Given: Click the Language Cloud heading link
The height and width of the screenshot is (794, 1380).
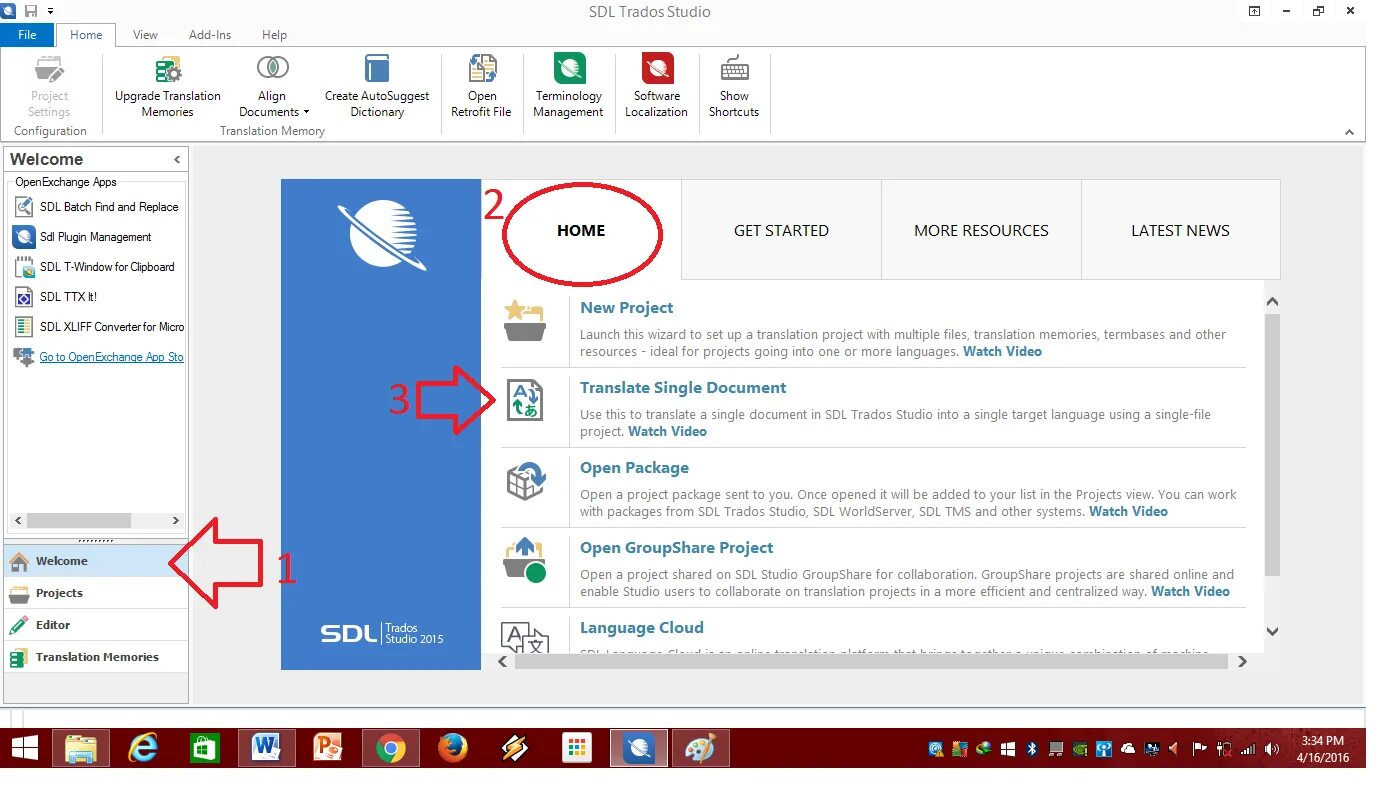Looking at the screenshot, I should click(642, 628).
